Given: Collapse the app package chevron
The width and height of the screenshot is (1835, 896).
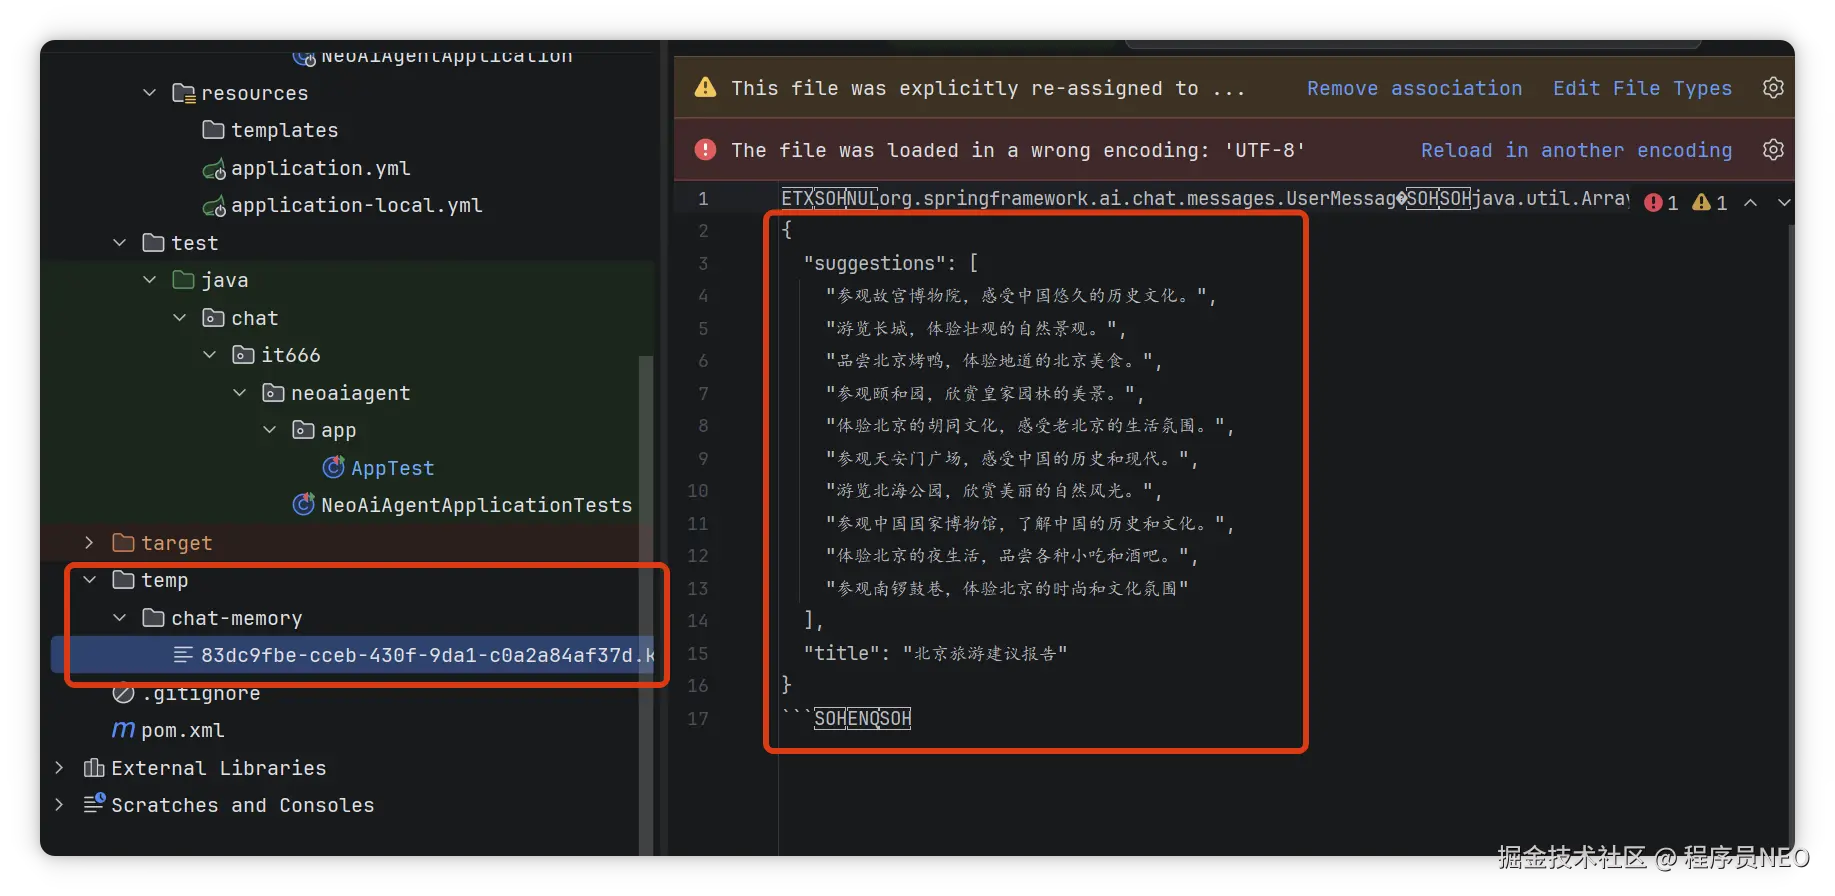Looking at the screenshot, I should click(270, 430).
